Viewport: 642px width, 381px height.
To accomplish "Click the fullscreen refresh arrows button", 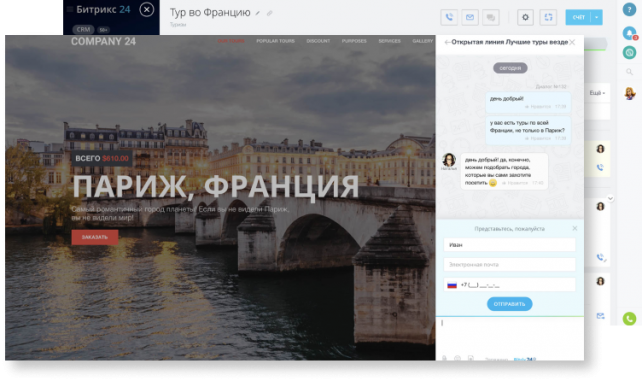I will pyautogui.click(x=548, y=17).
